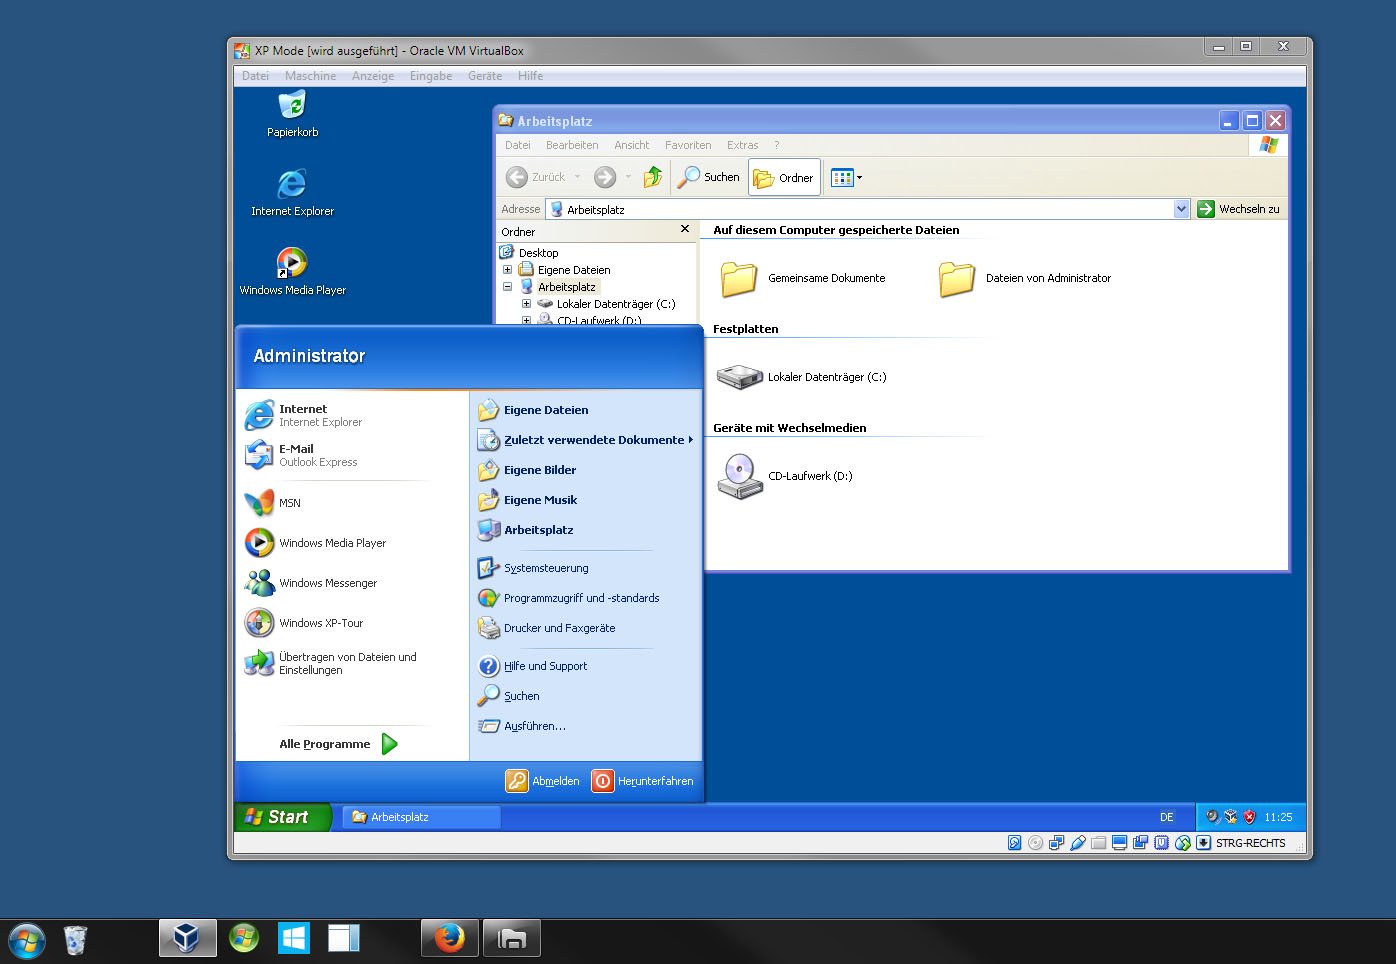Open the Zurück history dropdown arrow
The height and width of the screenshot is (964, 1396).
[x=577, y=177]
